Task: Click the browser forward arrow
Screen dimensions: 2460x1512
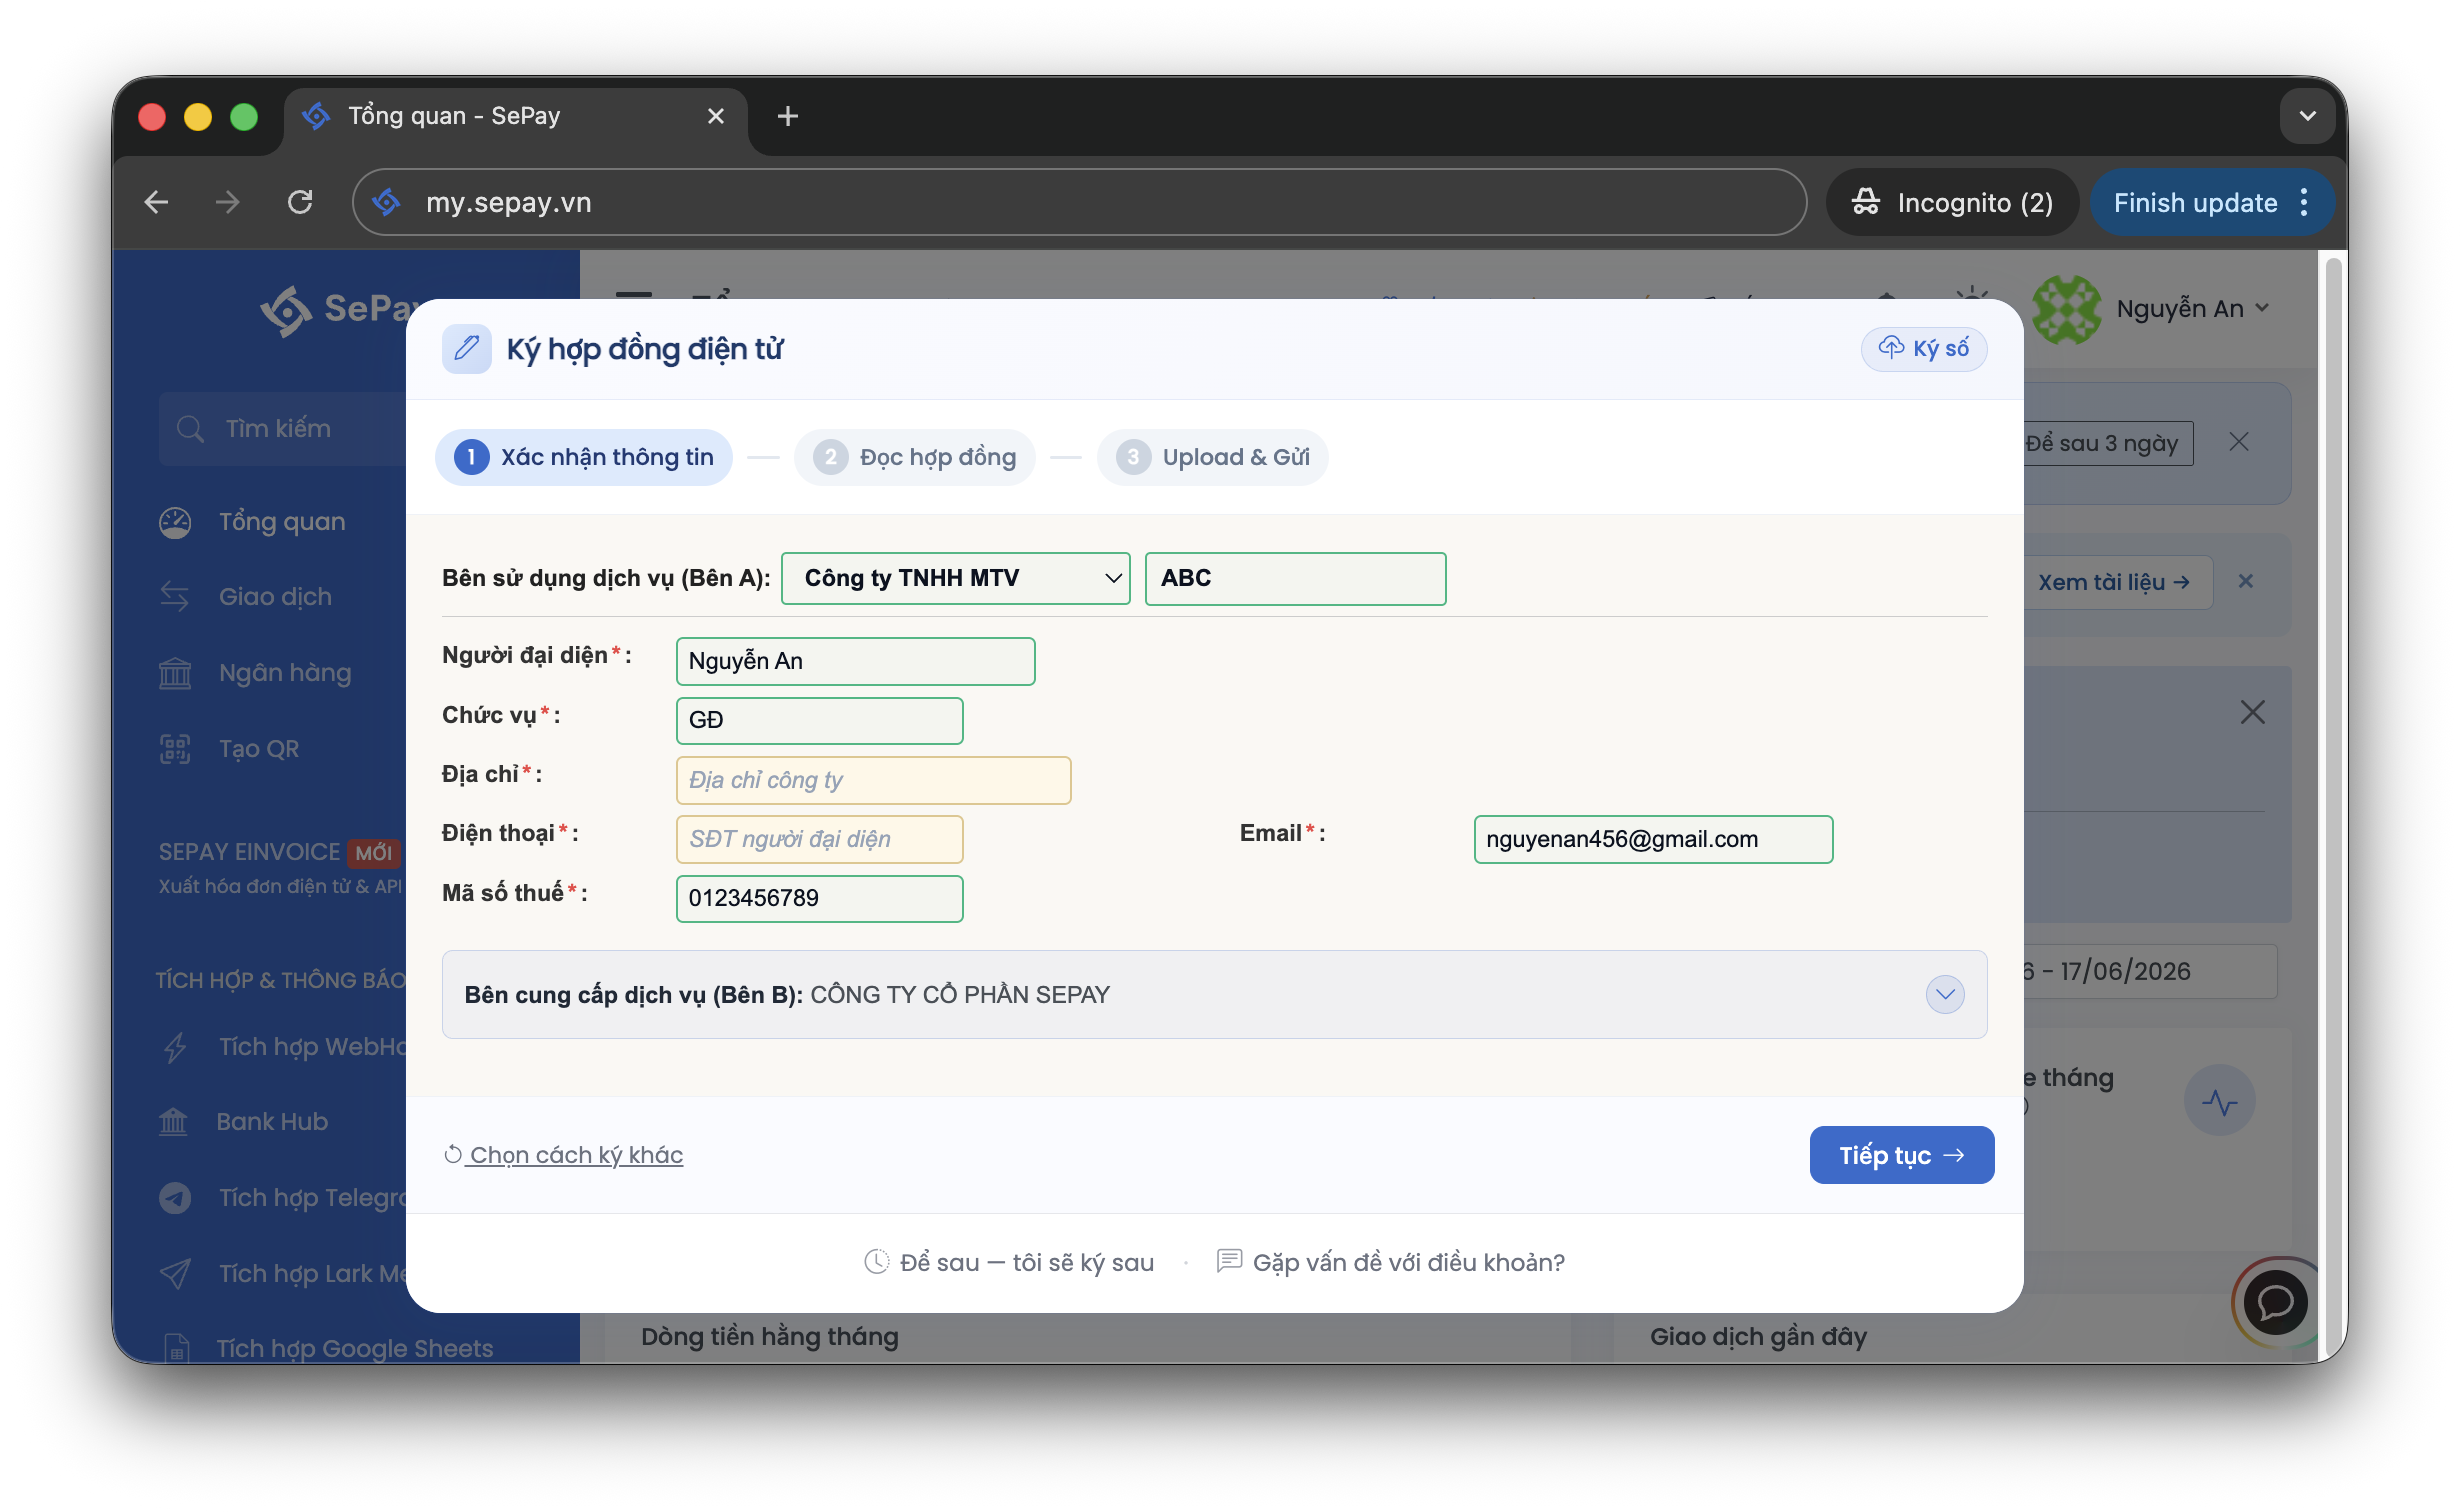Action: [x=228, y=203]
